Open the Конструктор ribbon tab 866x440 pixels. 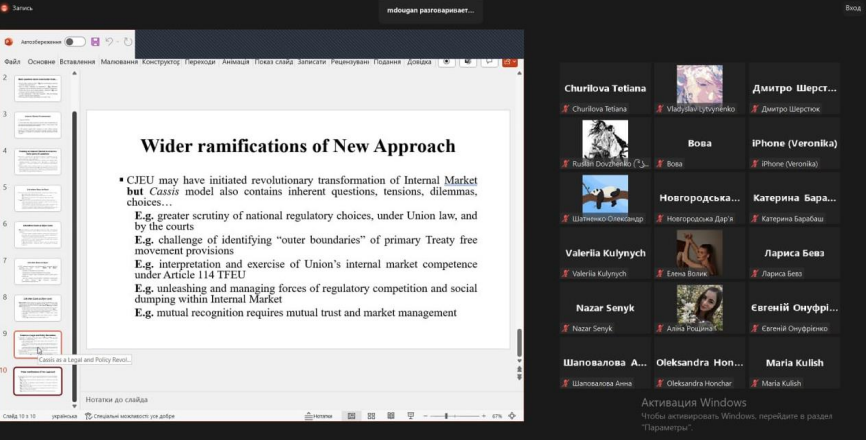161,62
